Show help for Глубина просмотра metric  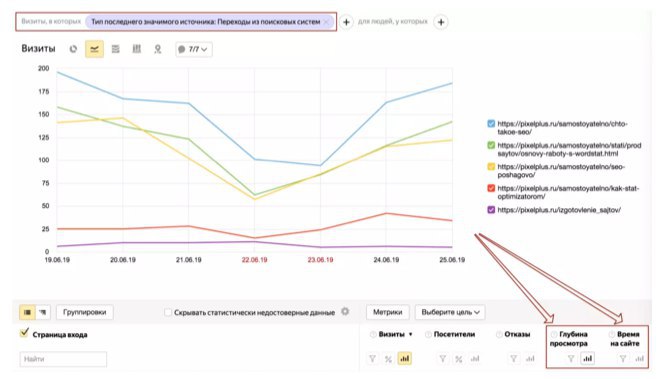(553, 334)
